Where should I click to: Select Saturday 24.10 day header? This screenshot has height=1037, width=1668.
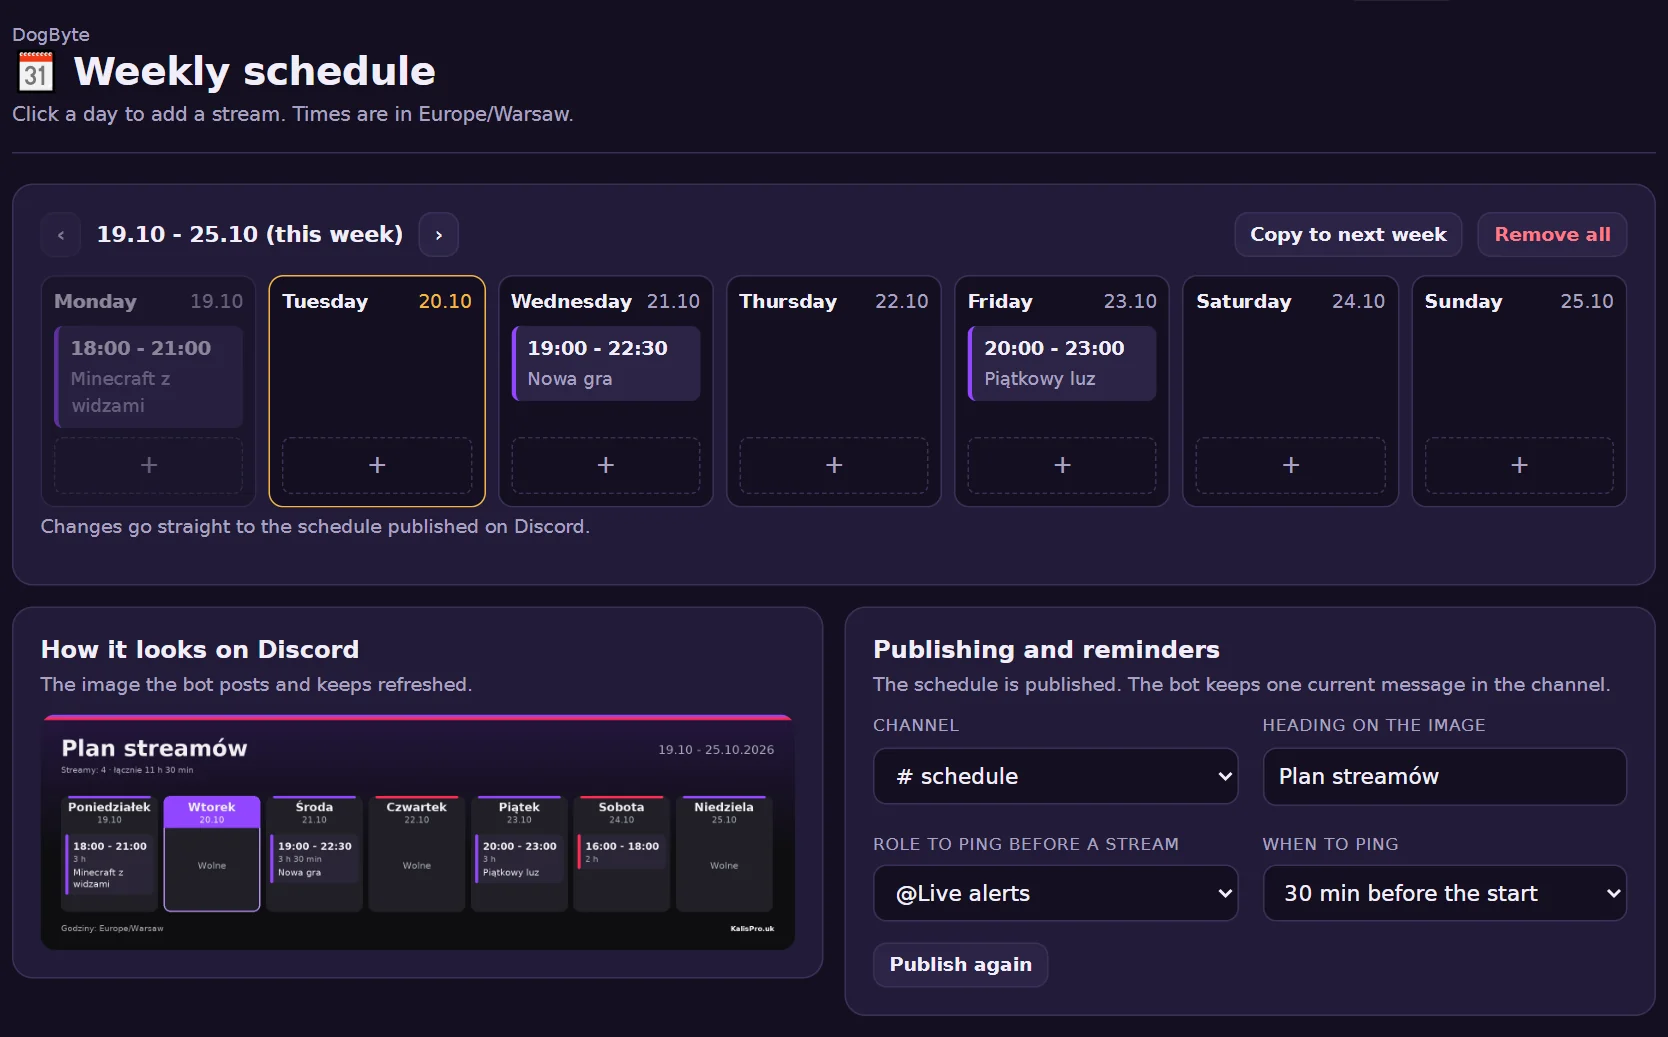tap(1291, 301)
